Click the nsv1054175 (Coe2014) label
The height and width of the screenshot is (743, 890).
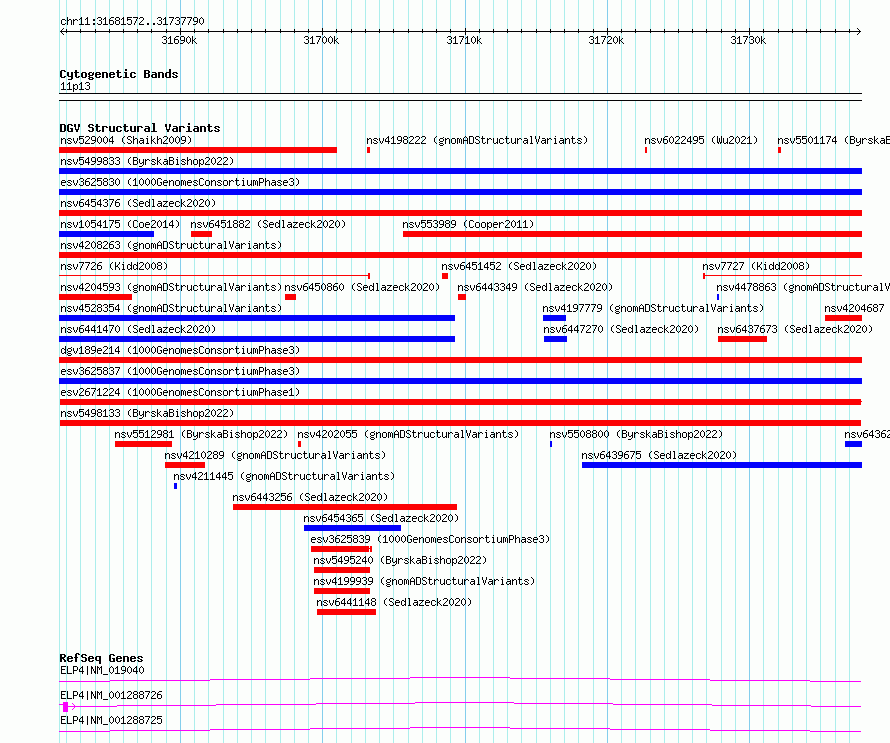click(120, 224)
